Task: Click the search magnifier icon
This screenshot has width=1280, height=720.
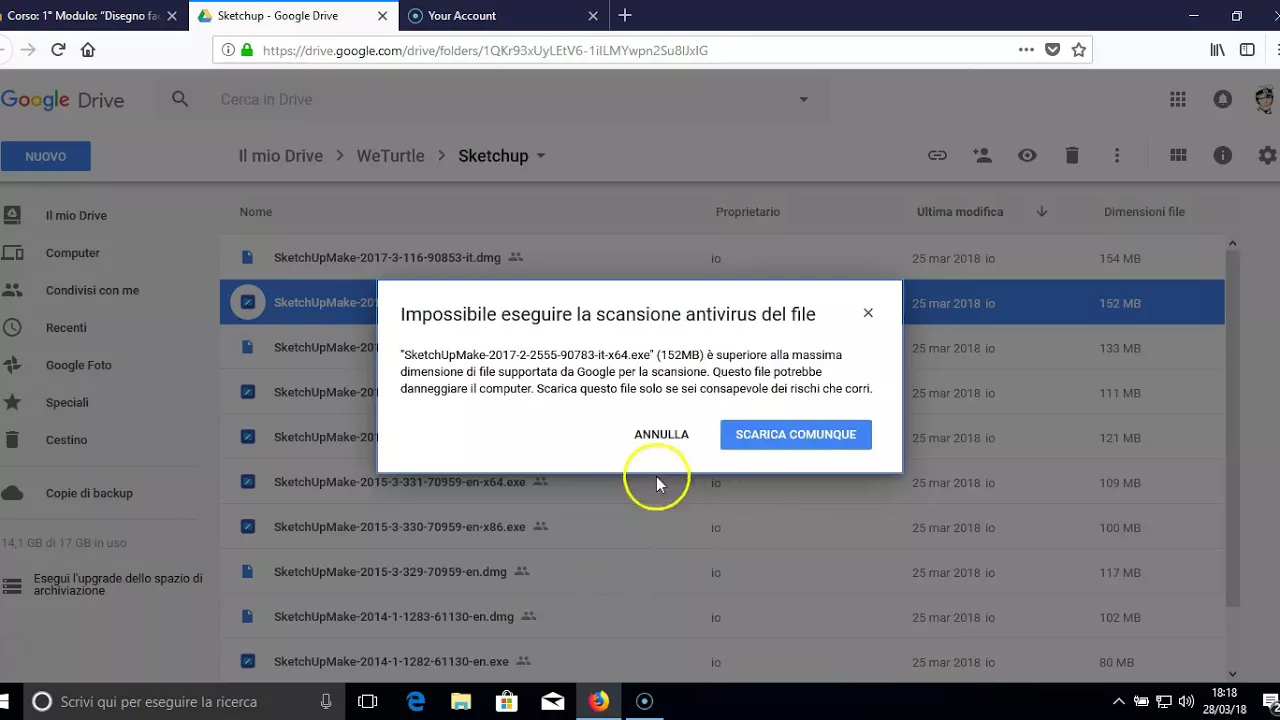Action: pyautogui.click(x=180, y=99)
